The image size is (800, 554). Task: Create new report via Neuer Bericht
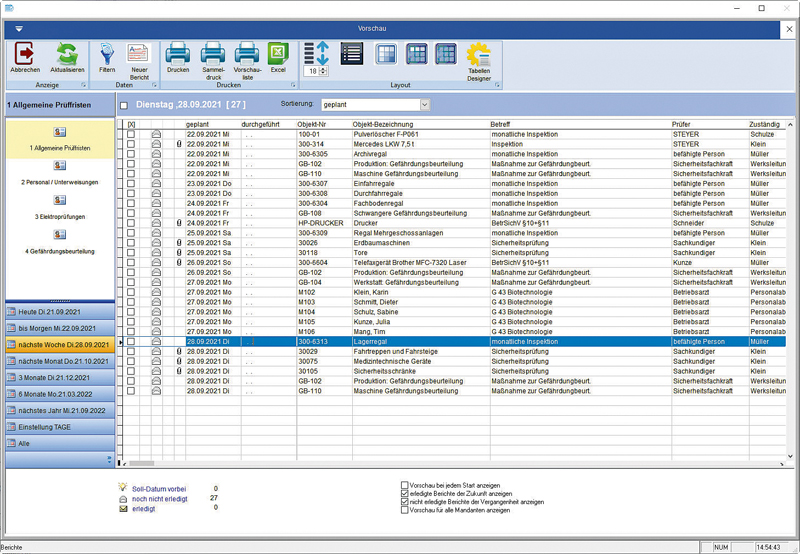pyautogui.click(x=138, y=54)
